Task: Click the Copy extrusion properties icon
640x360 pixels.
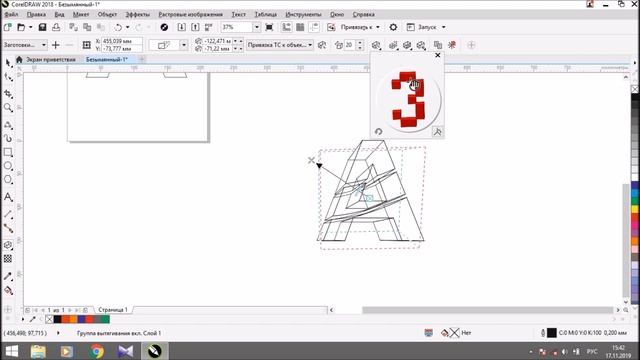Action: click(438, 45)
